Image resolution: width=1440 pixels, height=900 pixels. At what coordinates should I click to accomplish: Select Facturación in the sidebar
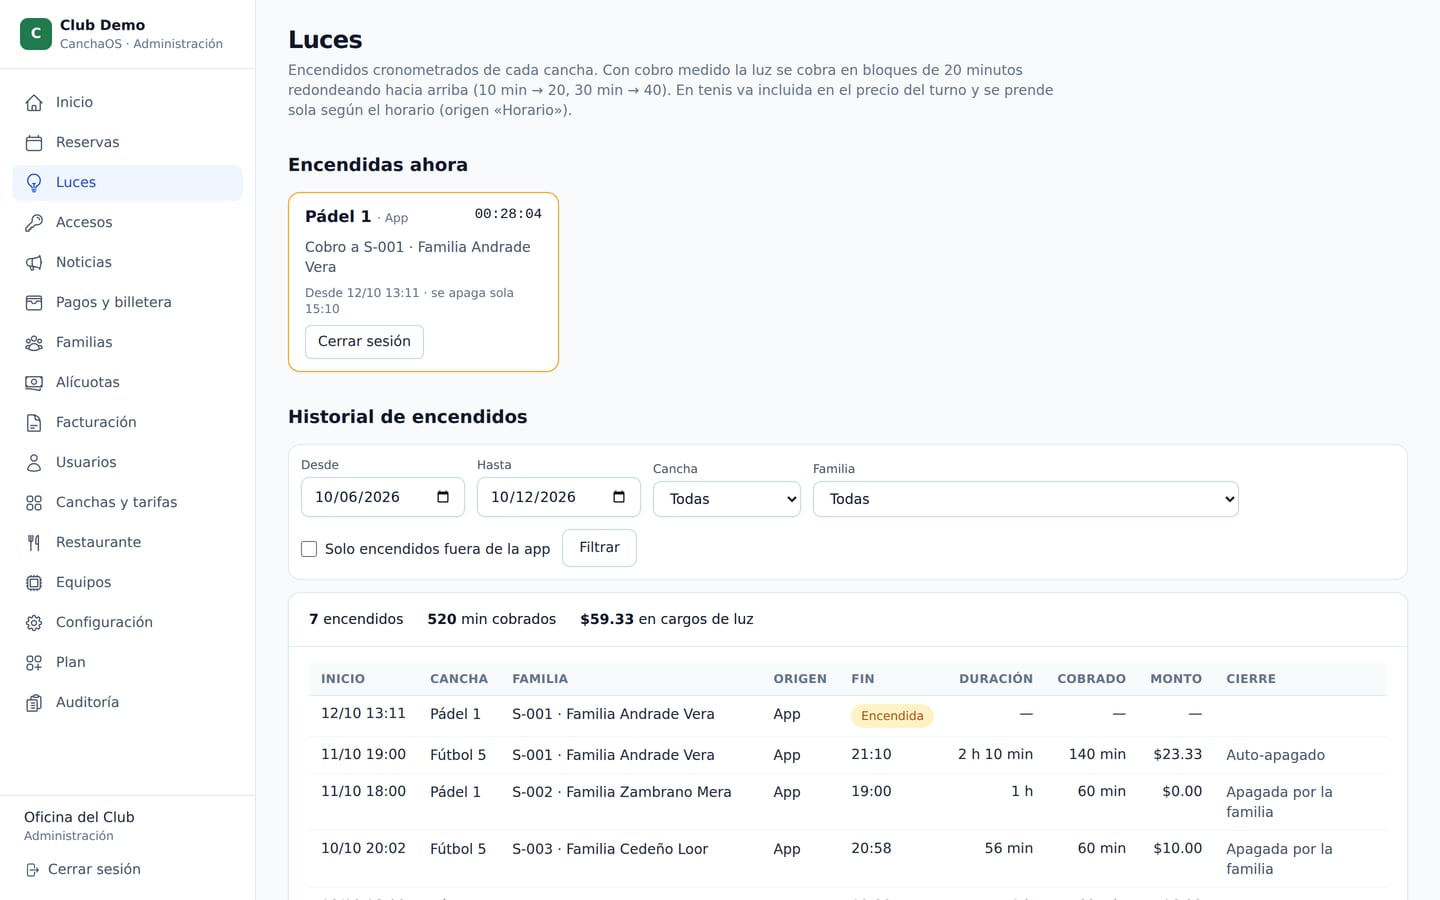tap(127, 422)
